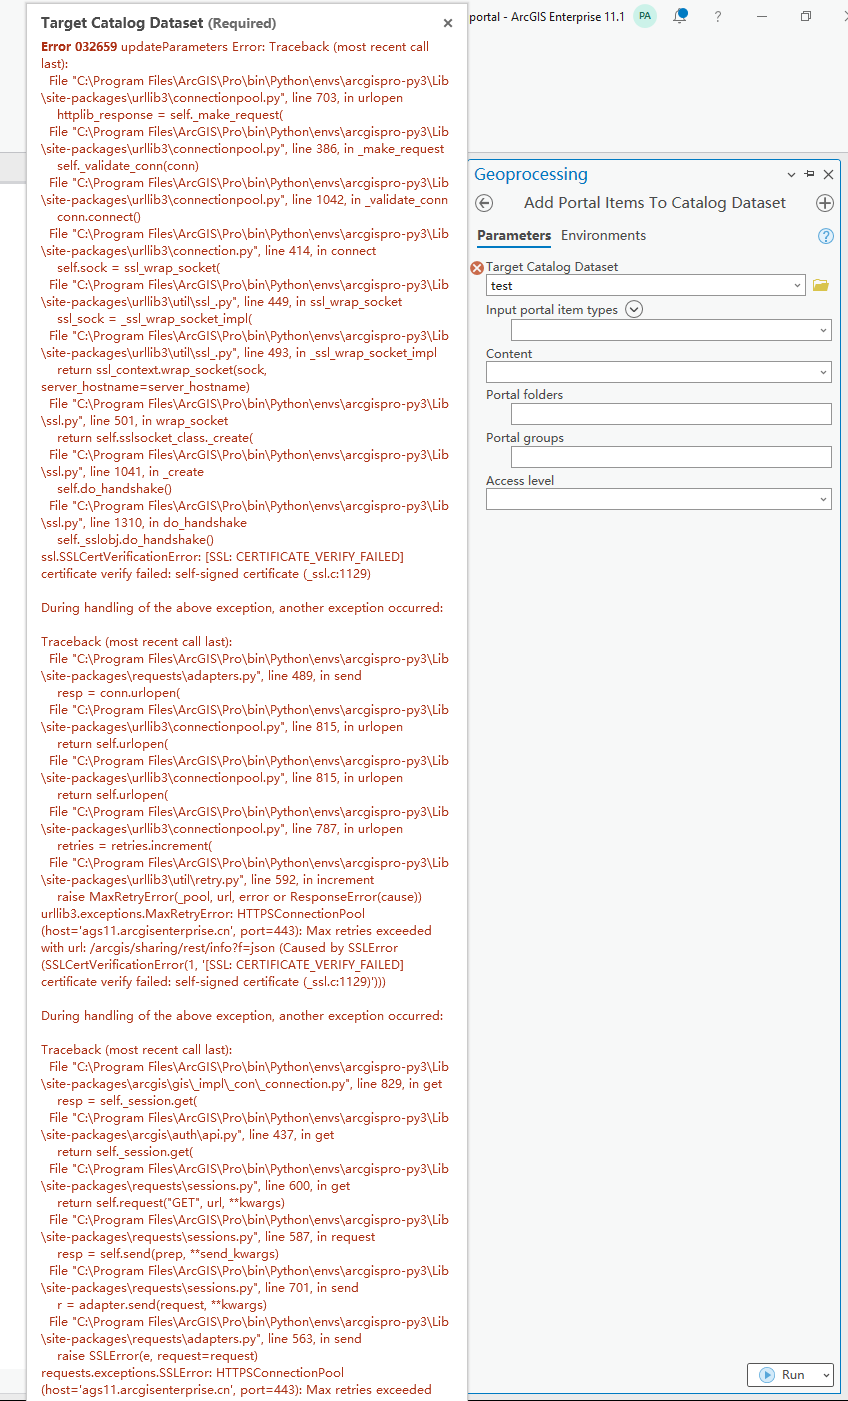Click the Portal groups input field
The height and width of the screenshot is (1401, 848).
(671, 457)
